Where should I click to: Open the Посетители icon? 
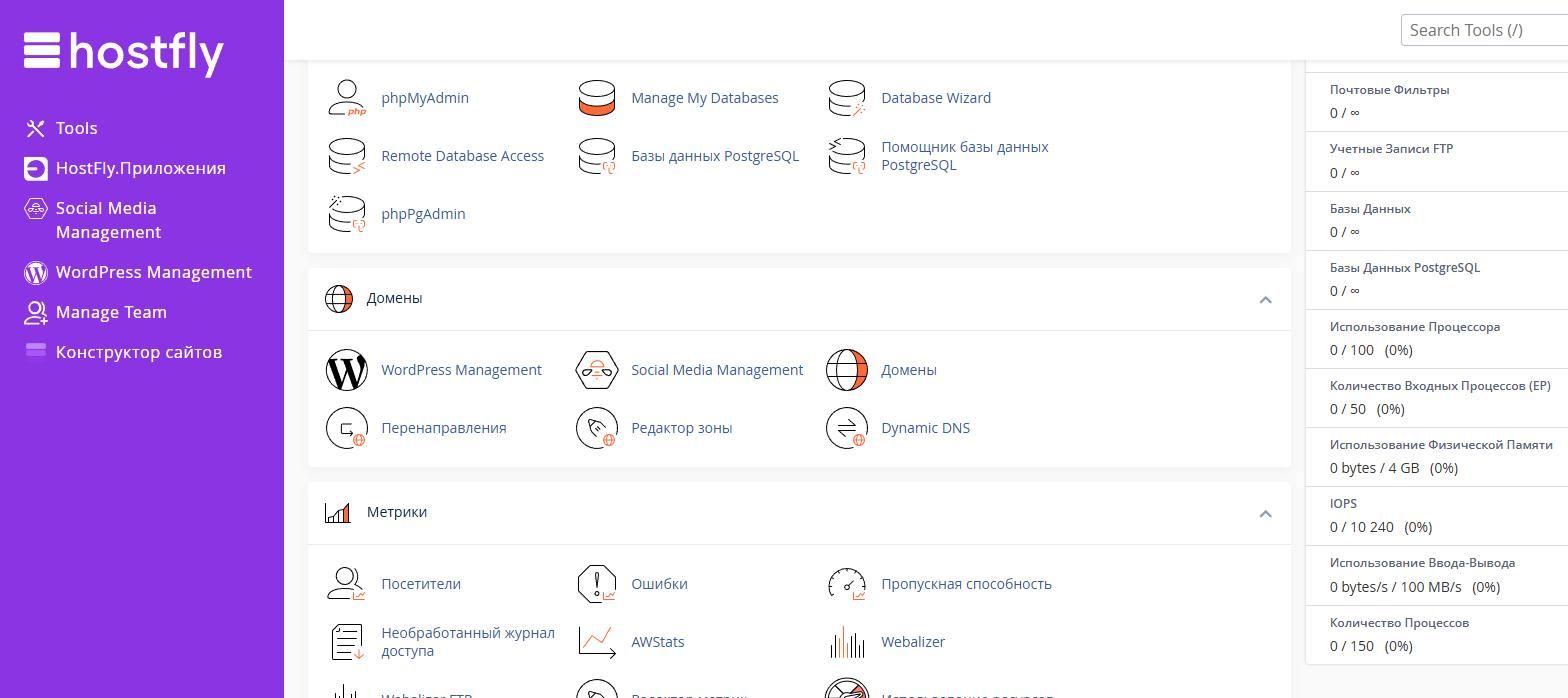click(347, 584)
